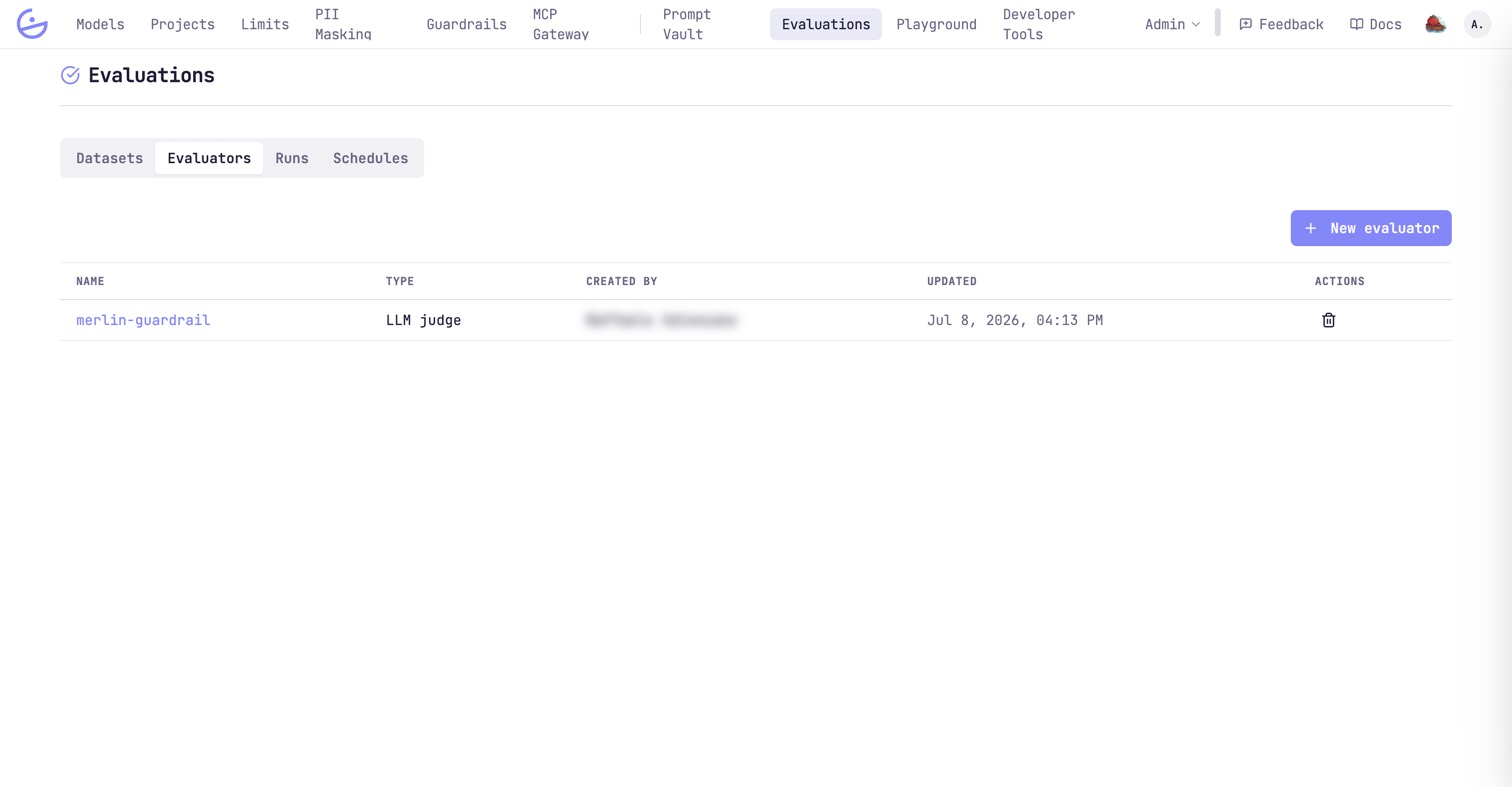Open the Prompt Vault
This screenshot has width=1512, height=787.
(687, 24)
